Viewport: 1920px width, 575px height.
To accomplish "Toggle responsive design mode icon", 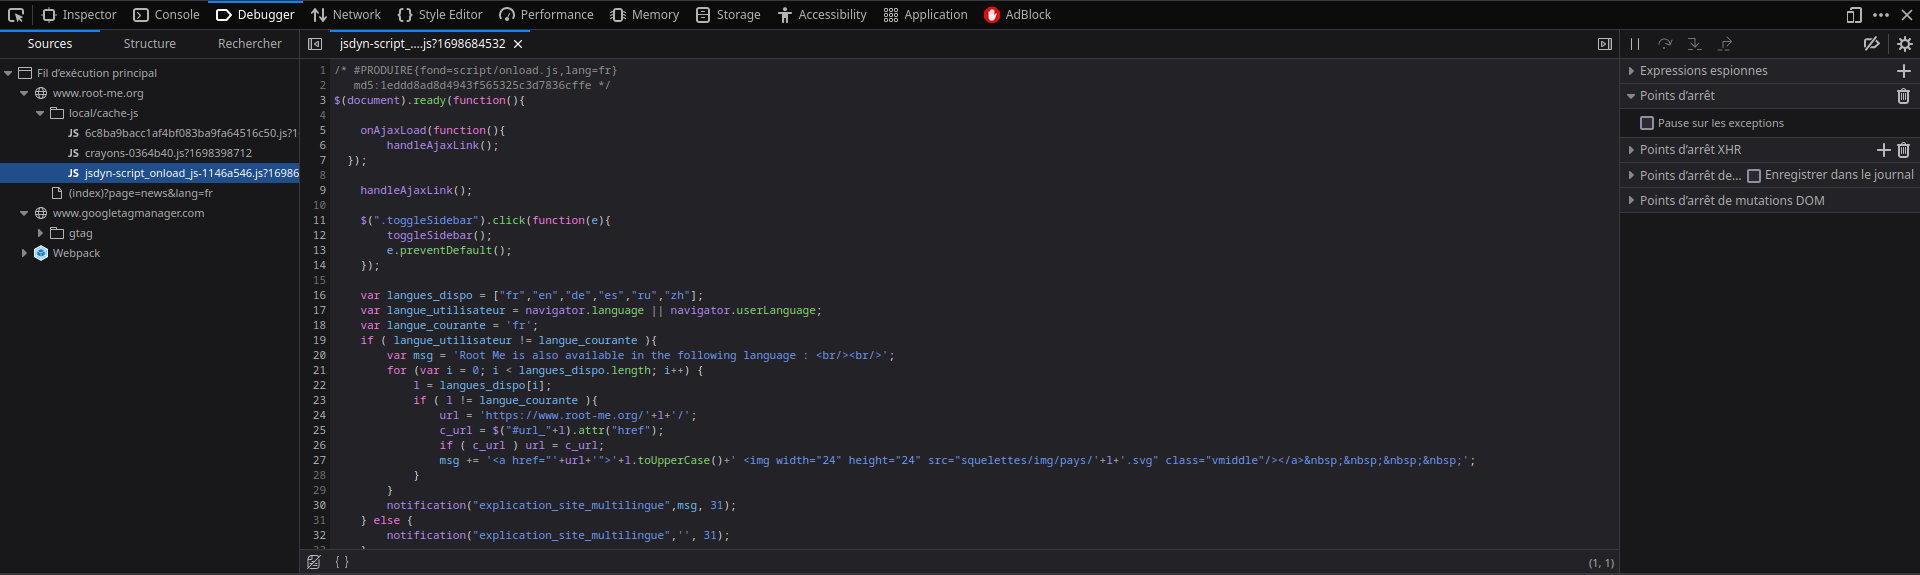I will coord(1854,15).
